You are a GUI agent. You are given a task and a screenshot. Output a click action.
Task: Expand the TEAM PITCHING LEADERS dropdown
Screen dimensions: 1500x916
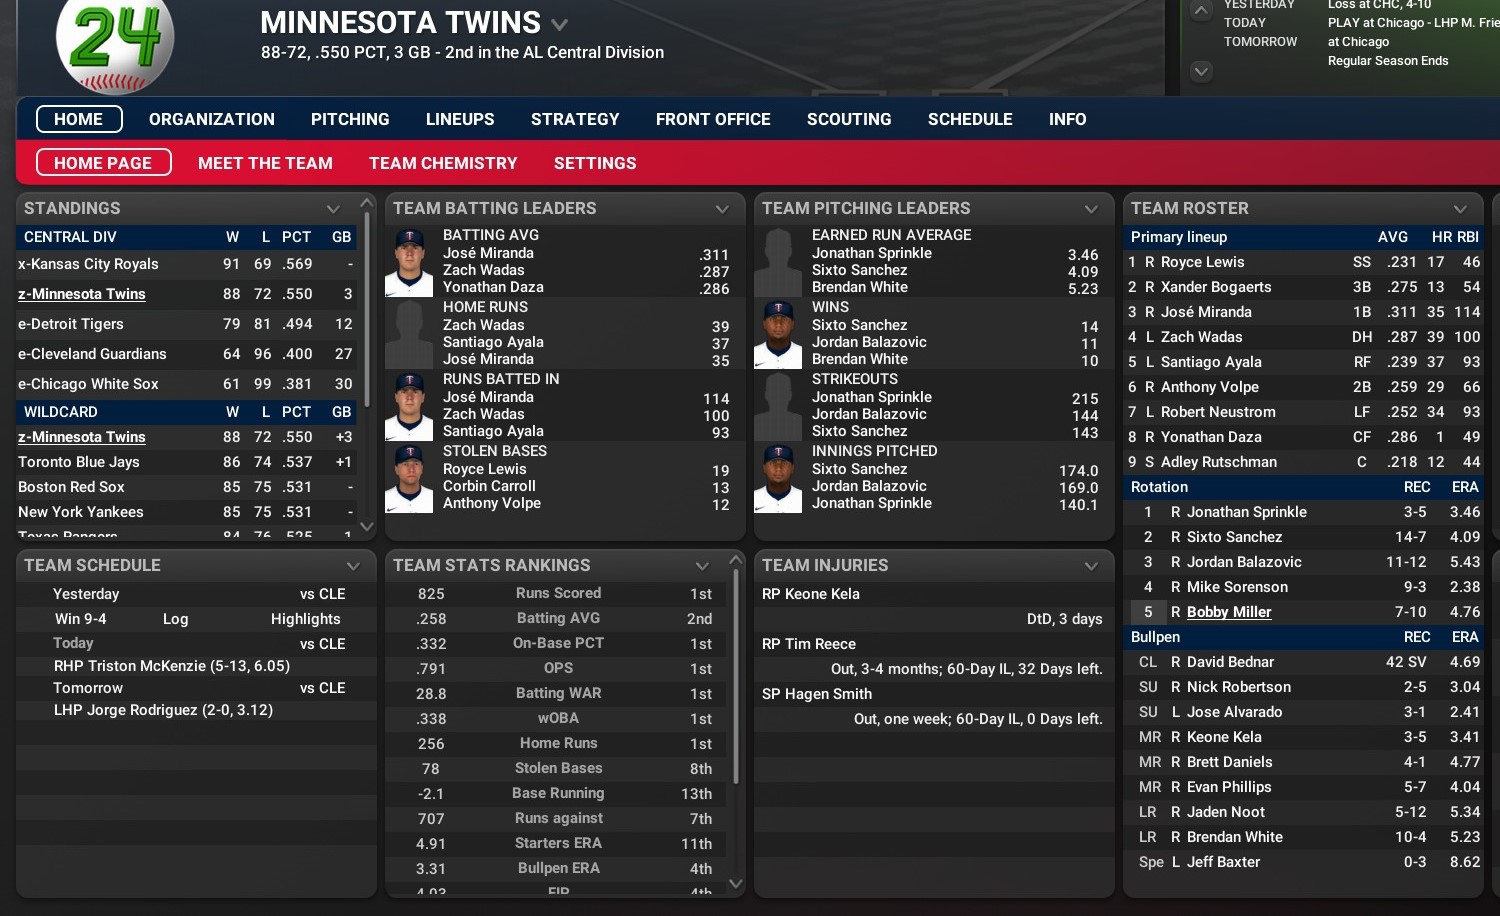tap(1091, 208)
